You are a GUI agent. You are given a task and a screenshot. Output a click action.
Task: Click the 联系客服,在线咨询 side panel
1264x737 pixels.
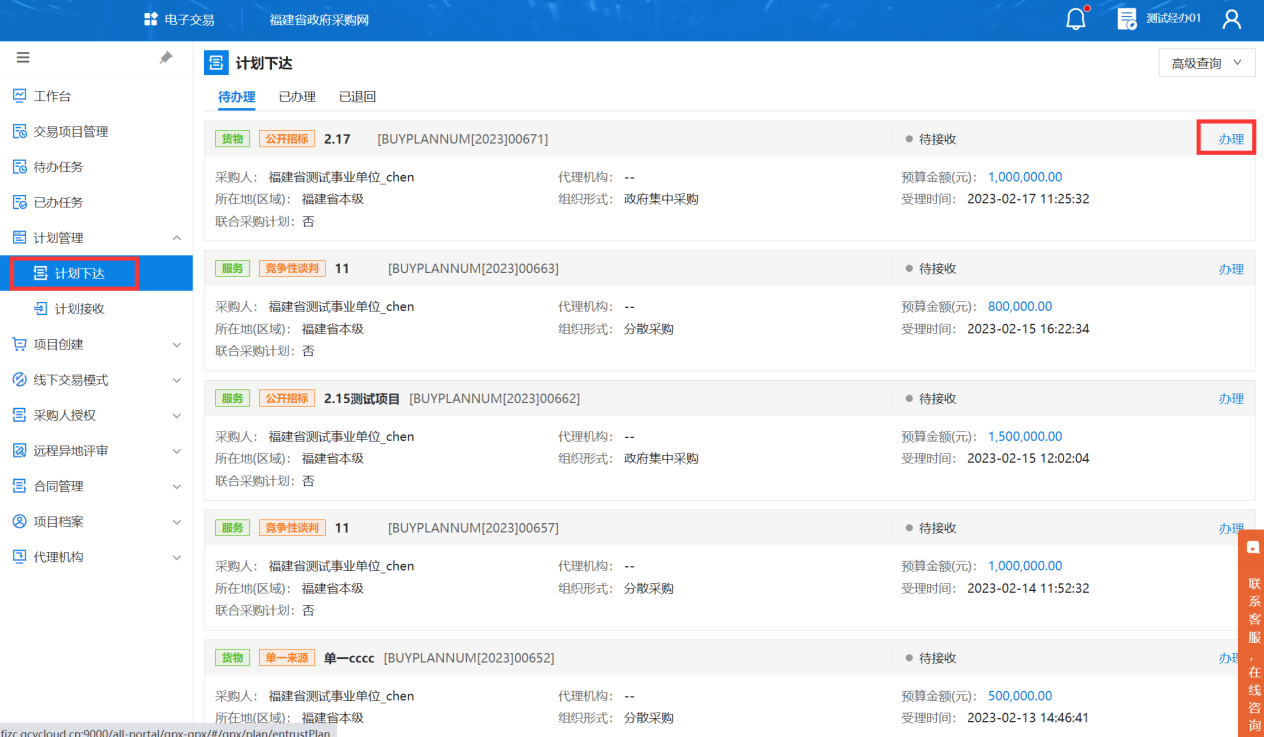tap(1251, 633)
